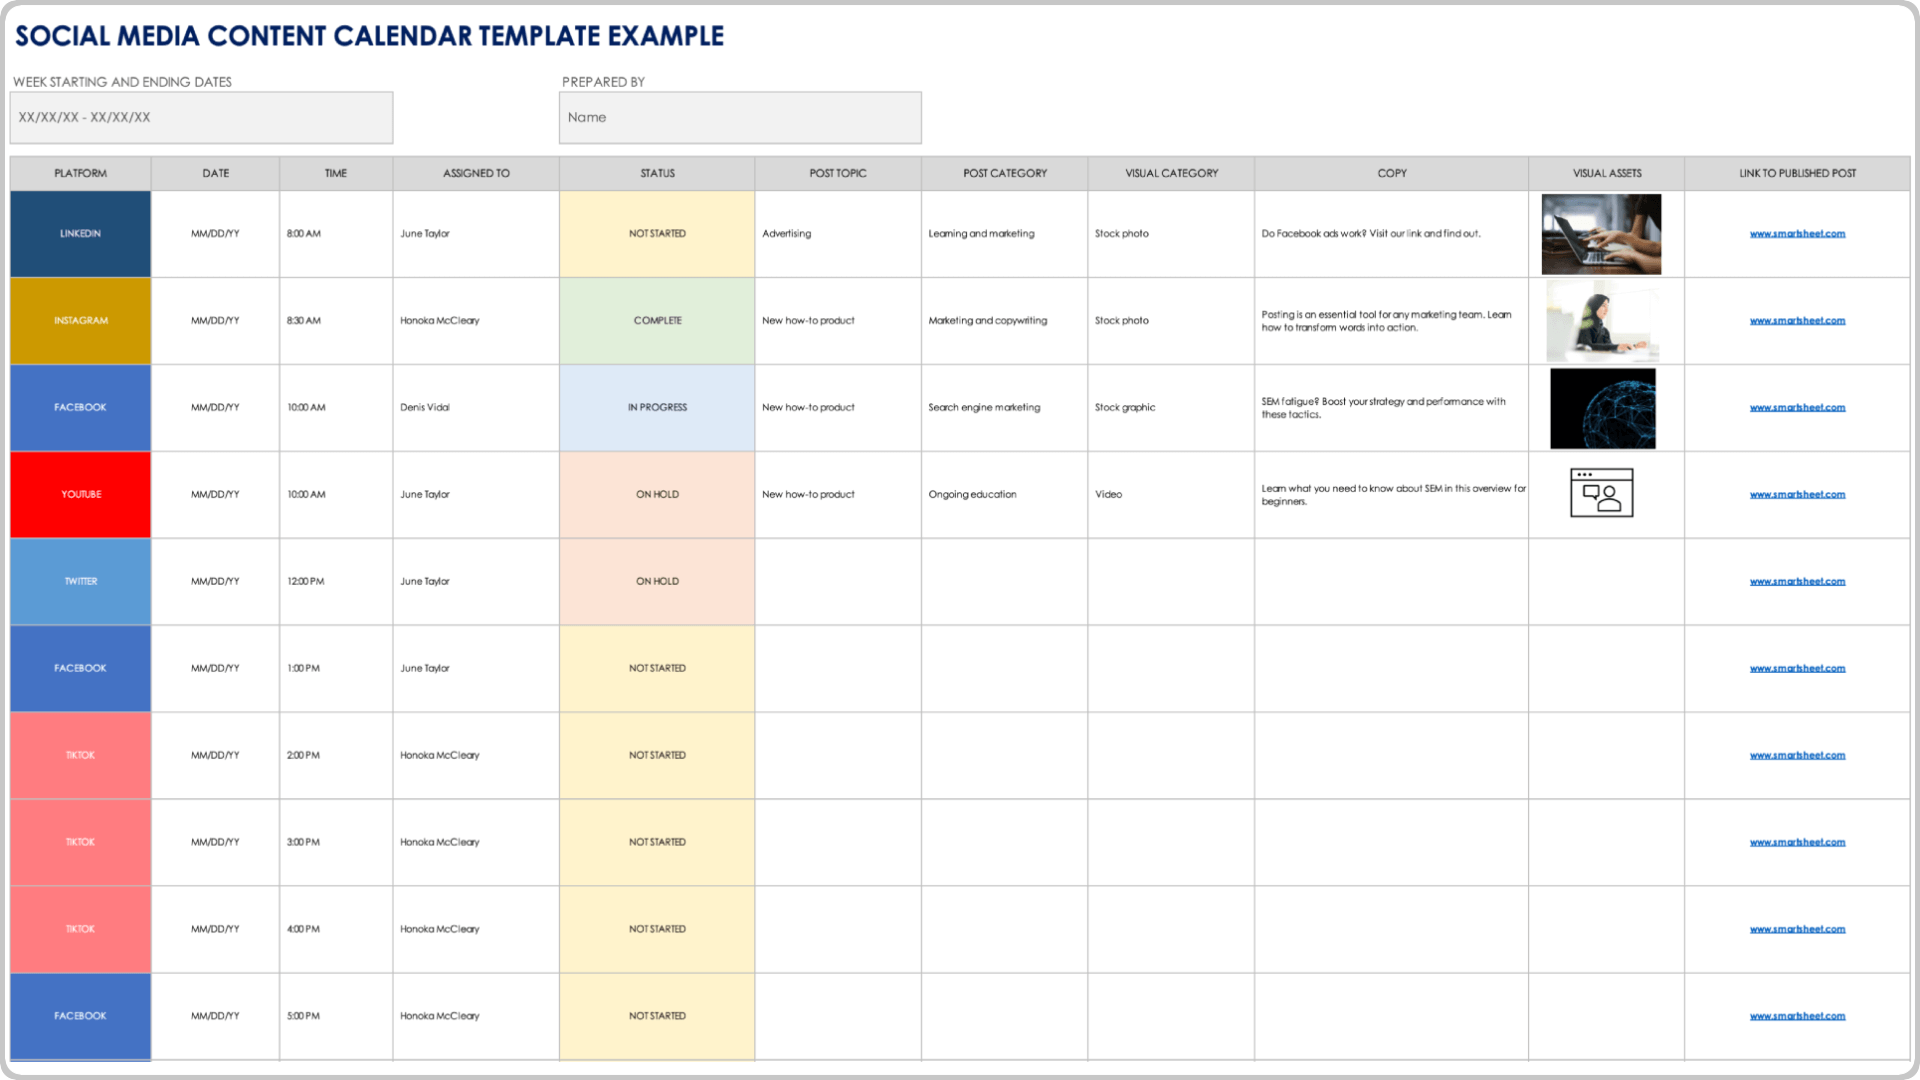The image size is (1920, 1080).
Task: Click the video chat icon in YouTube row
Action: point(1601,493)
